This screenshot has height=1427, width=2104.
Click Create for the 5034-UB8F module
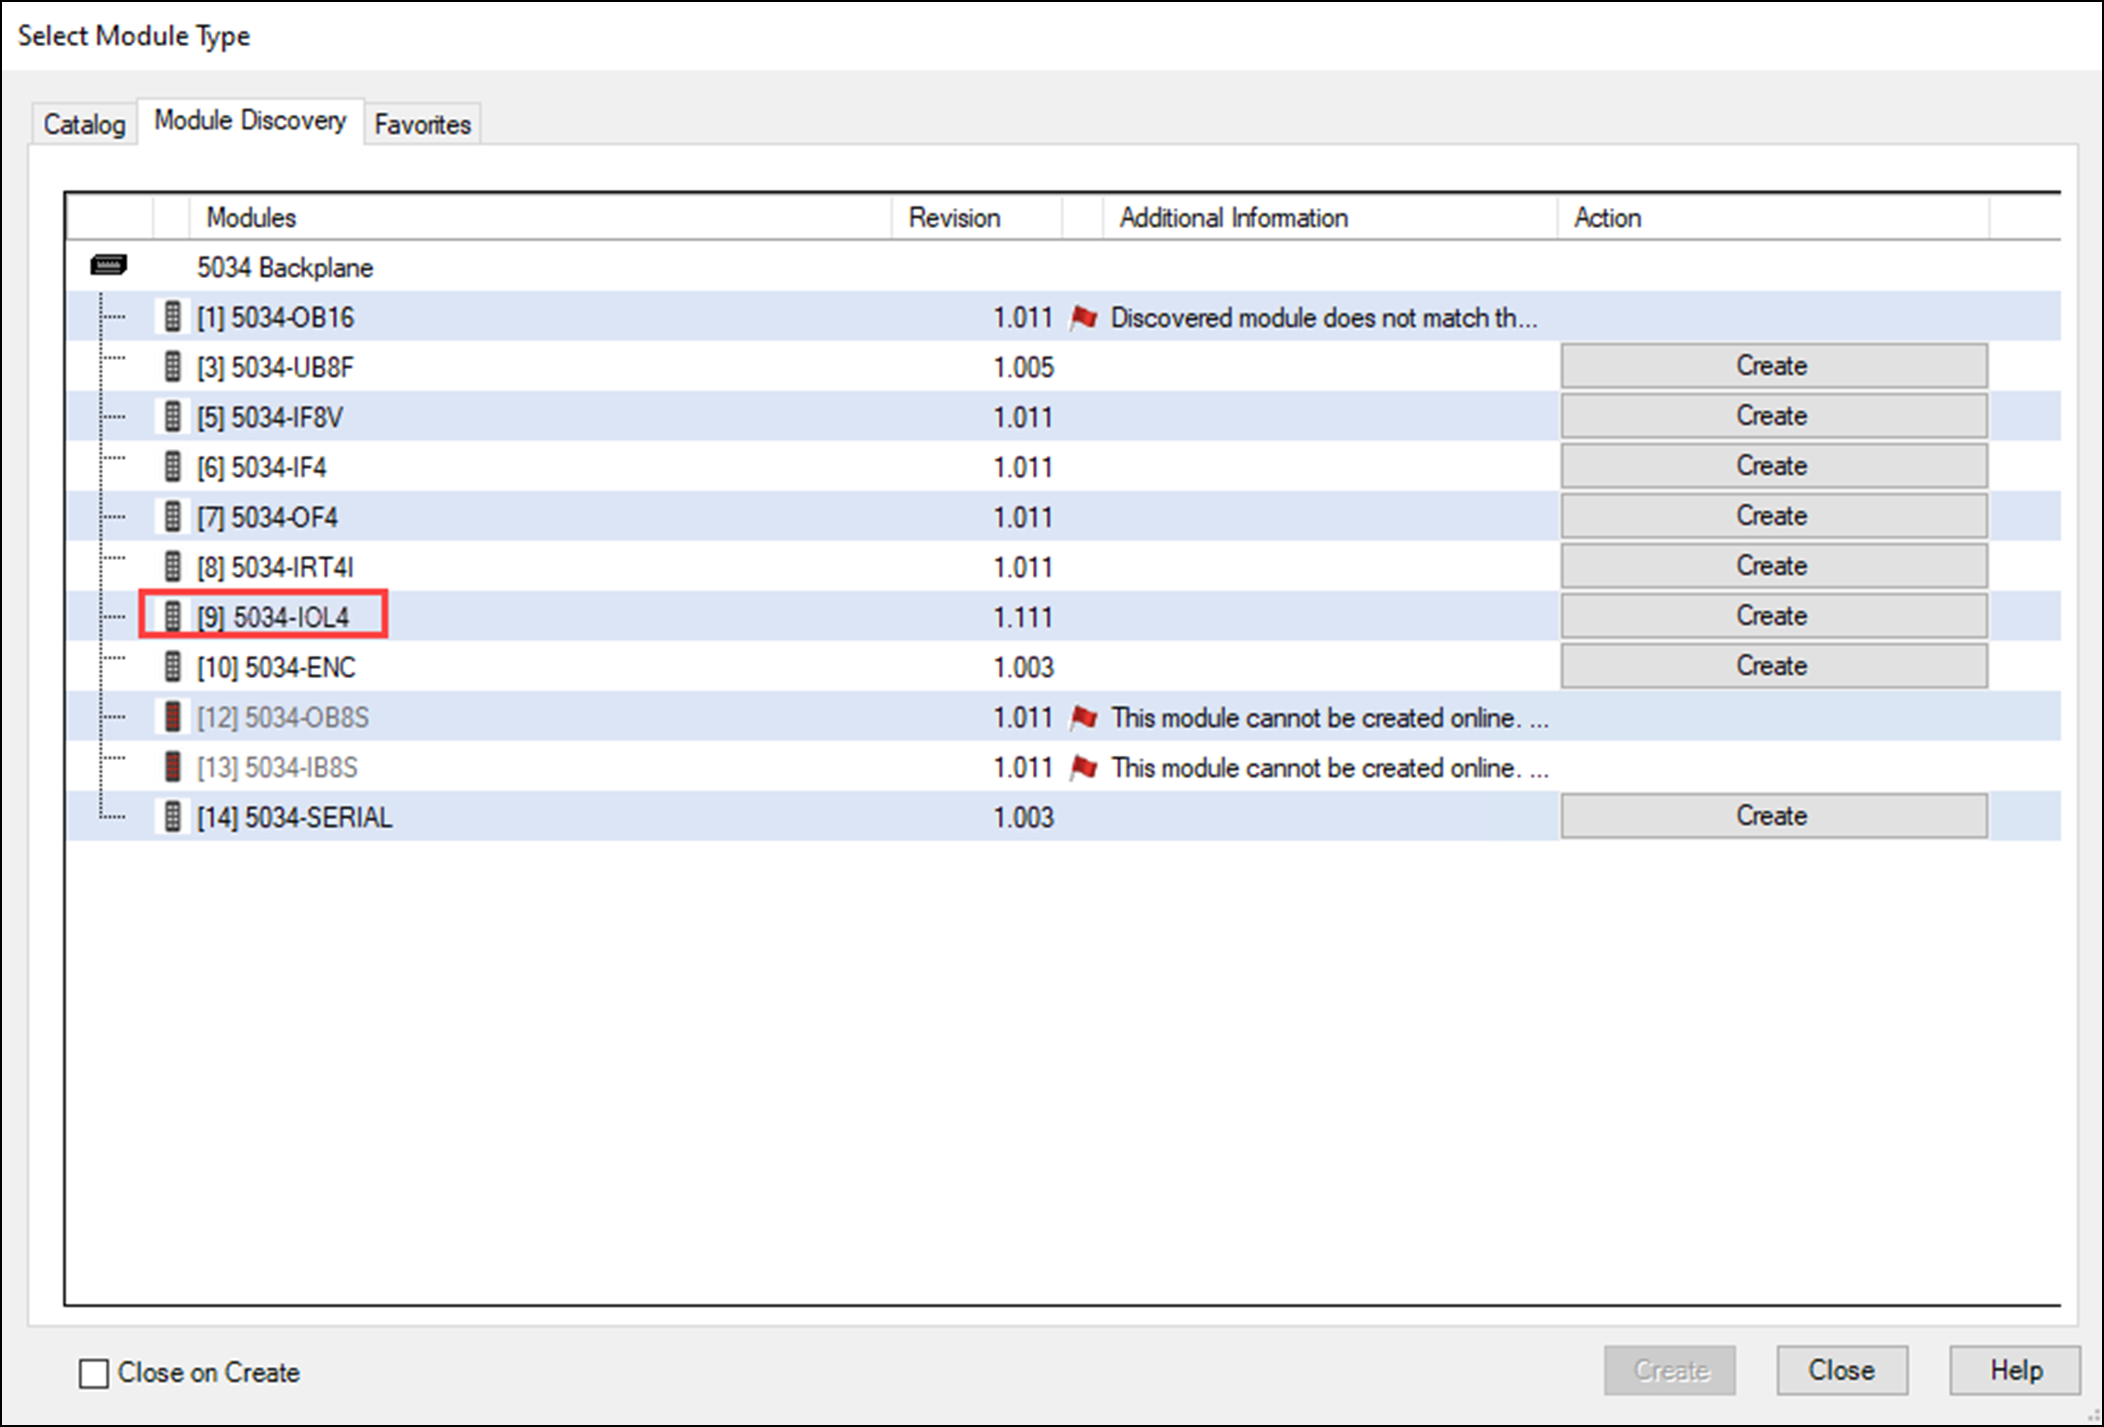(1773, 366)
